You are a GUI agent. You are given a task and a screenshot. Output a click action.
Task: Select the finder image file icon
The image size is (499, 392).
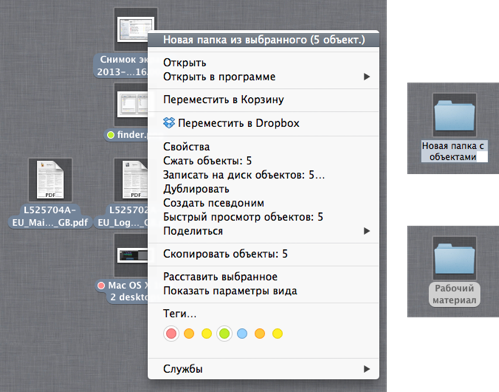(132, 104)
